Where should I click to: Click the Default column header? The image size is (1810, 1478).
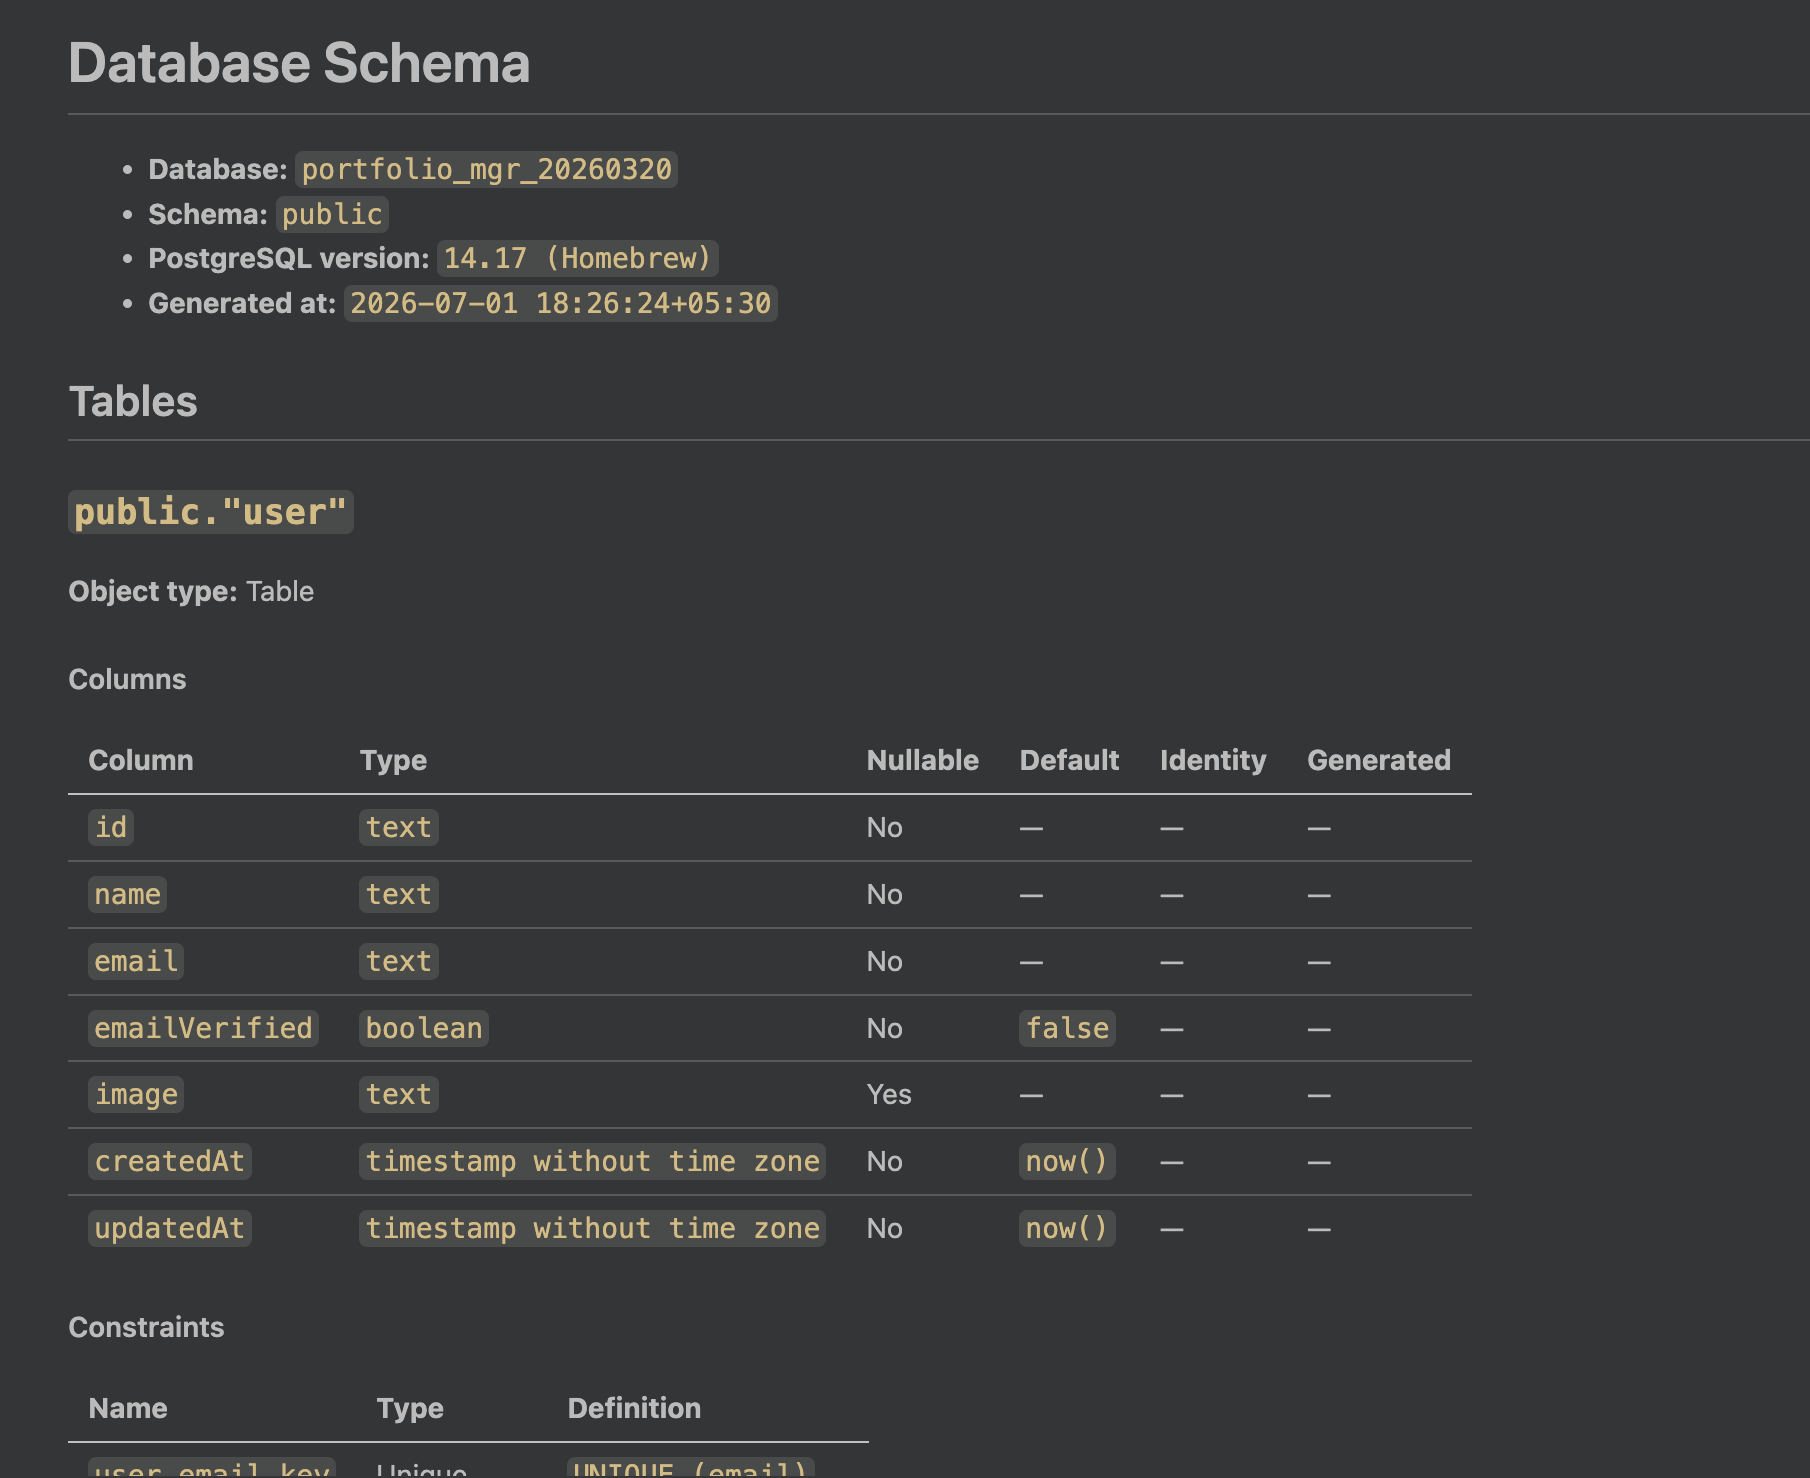[1069, 760]
